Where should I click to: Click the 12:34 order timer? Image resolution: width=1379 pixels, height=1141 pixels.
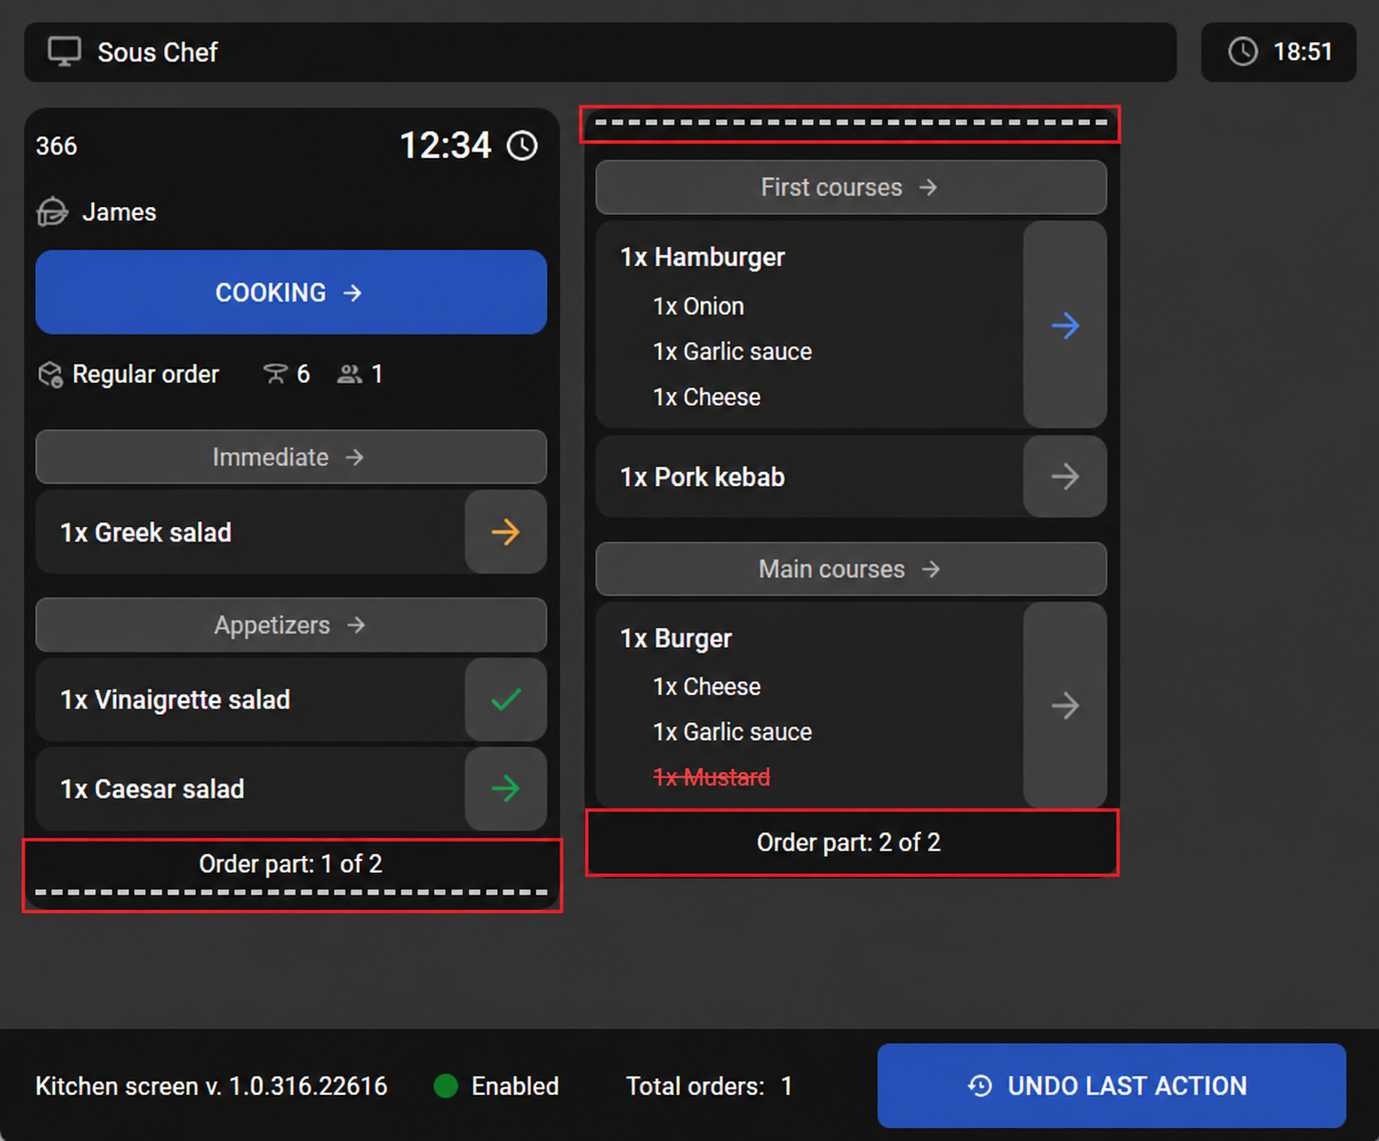(x=446, y=146)
